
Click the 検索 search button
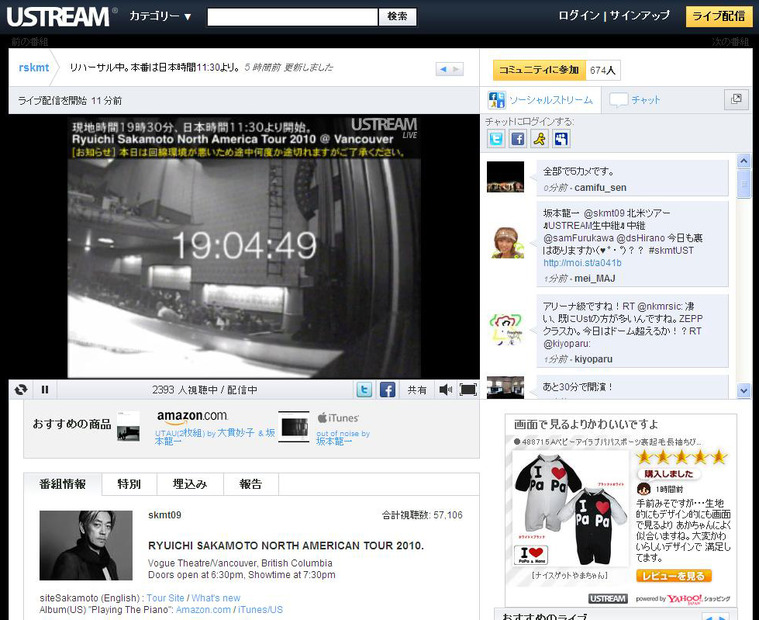[397, 17]
